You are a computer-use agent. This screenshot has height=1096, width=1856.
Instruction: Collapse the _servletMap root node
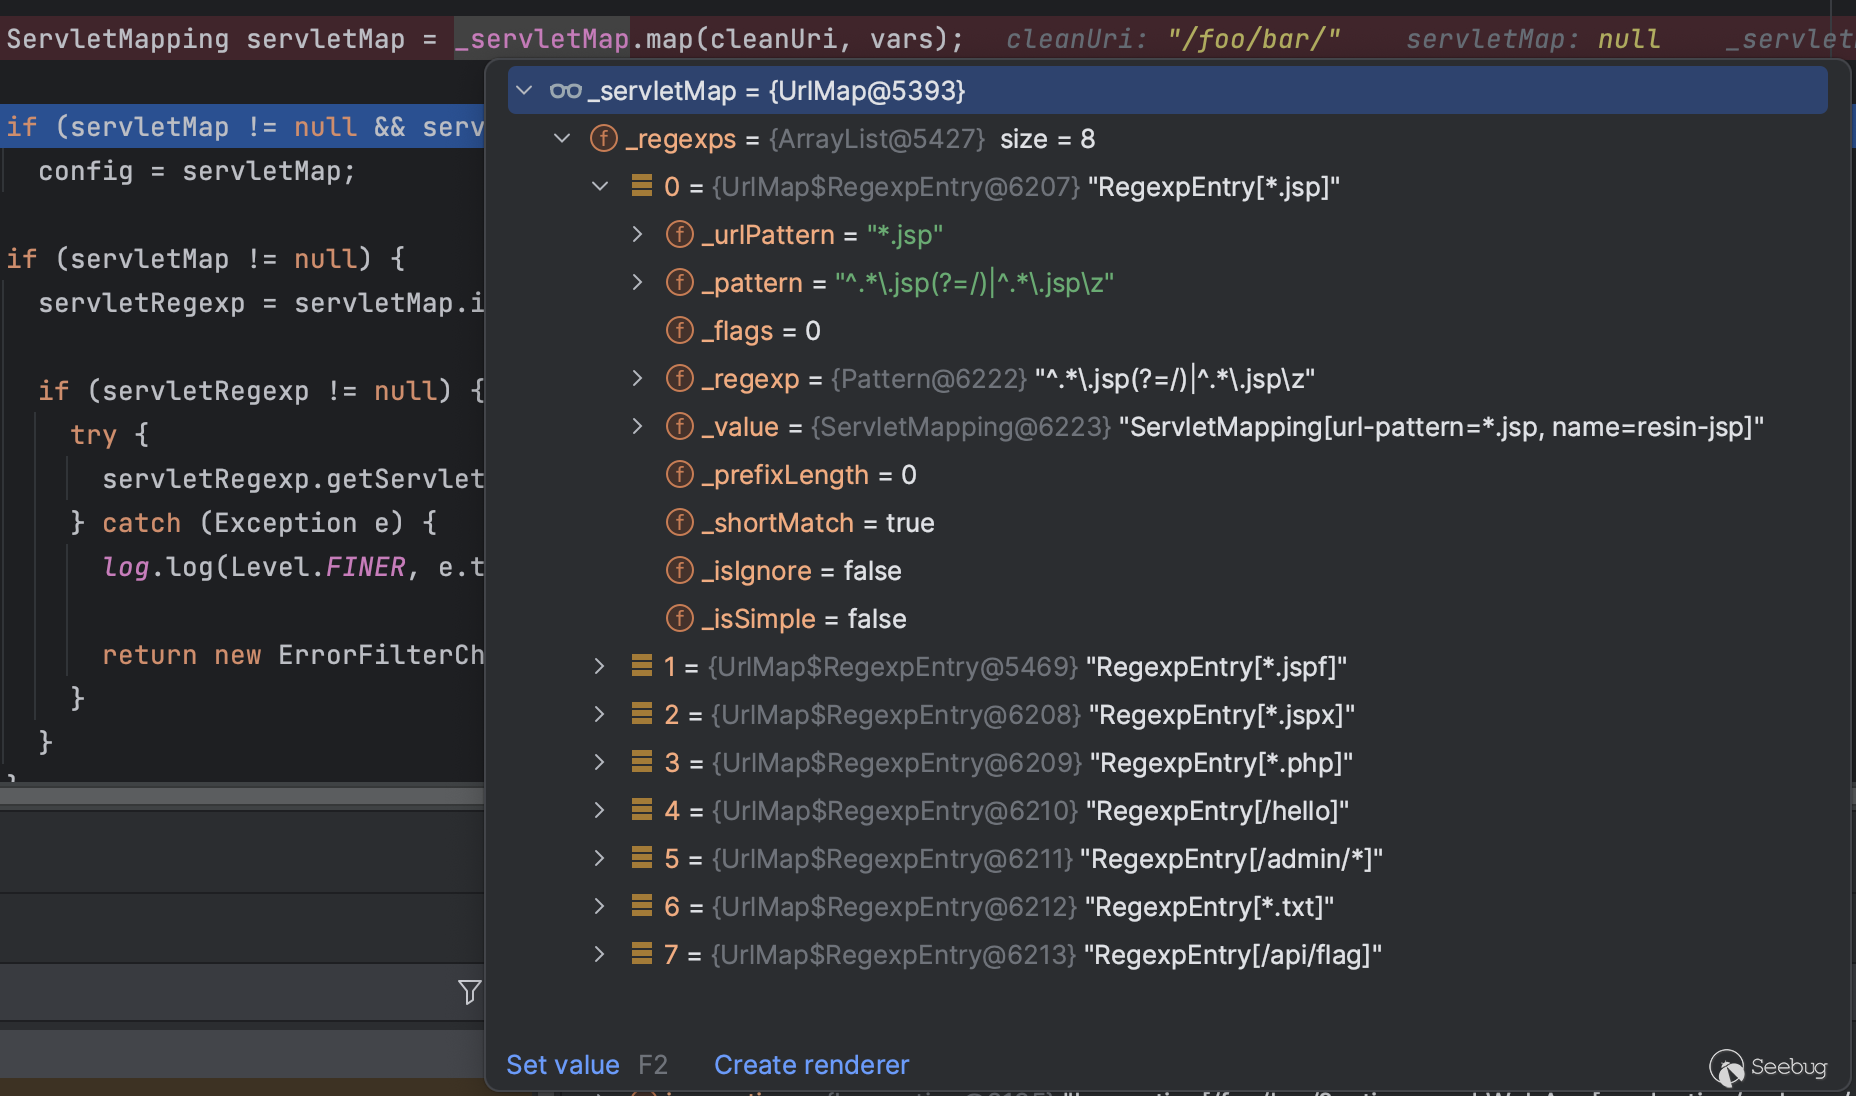tap(524, 91)
